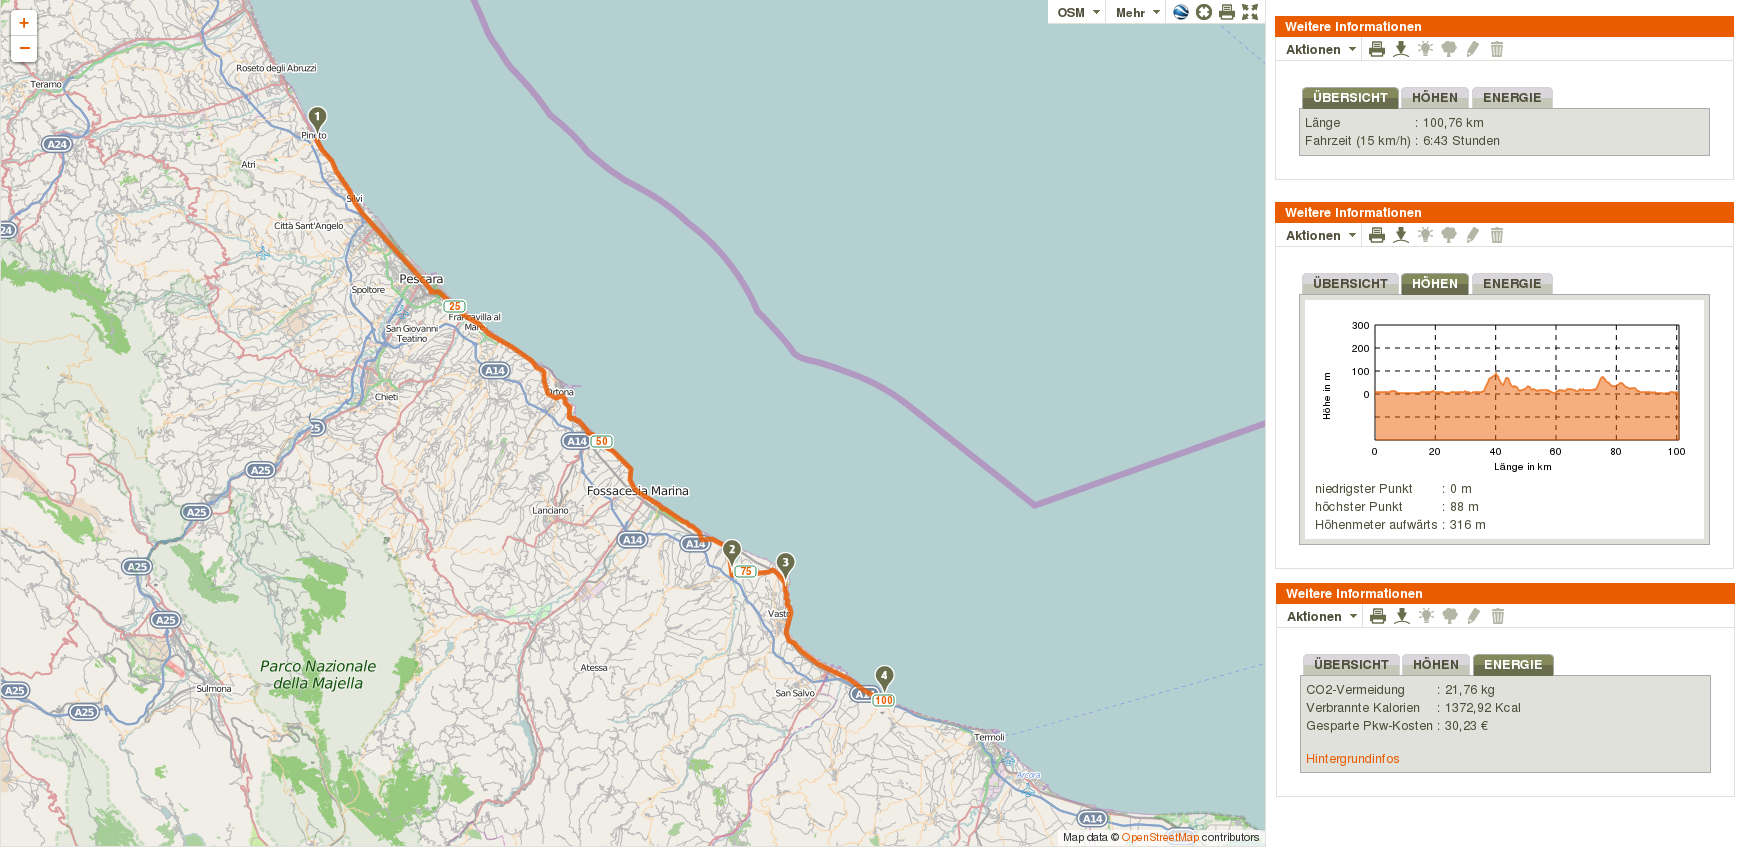Viewport: 1738px width, 848px height.
Task: Click the niedrigster Punkt value 0 m
Action: click(1461, 489)
